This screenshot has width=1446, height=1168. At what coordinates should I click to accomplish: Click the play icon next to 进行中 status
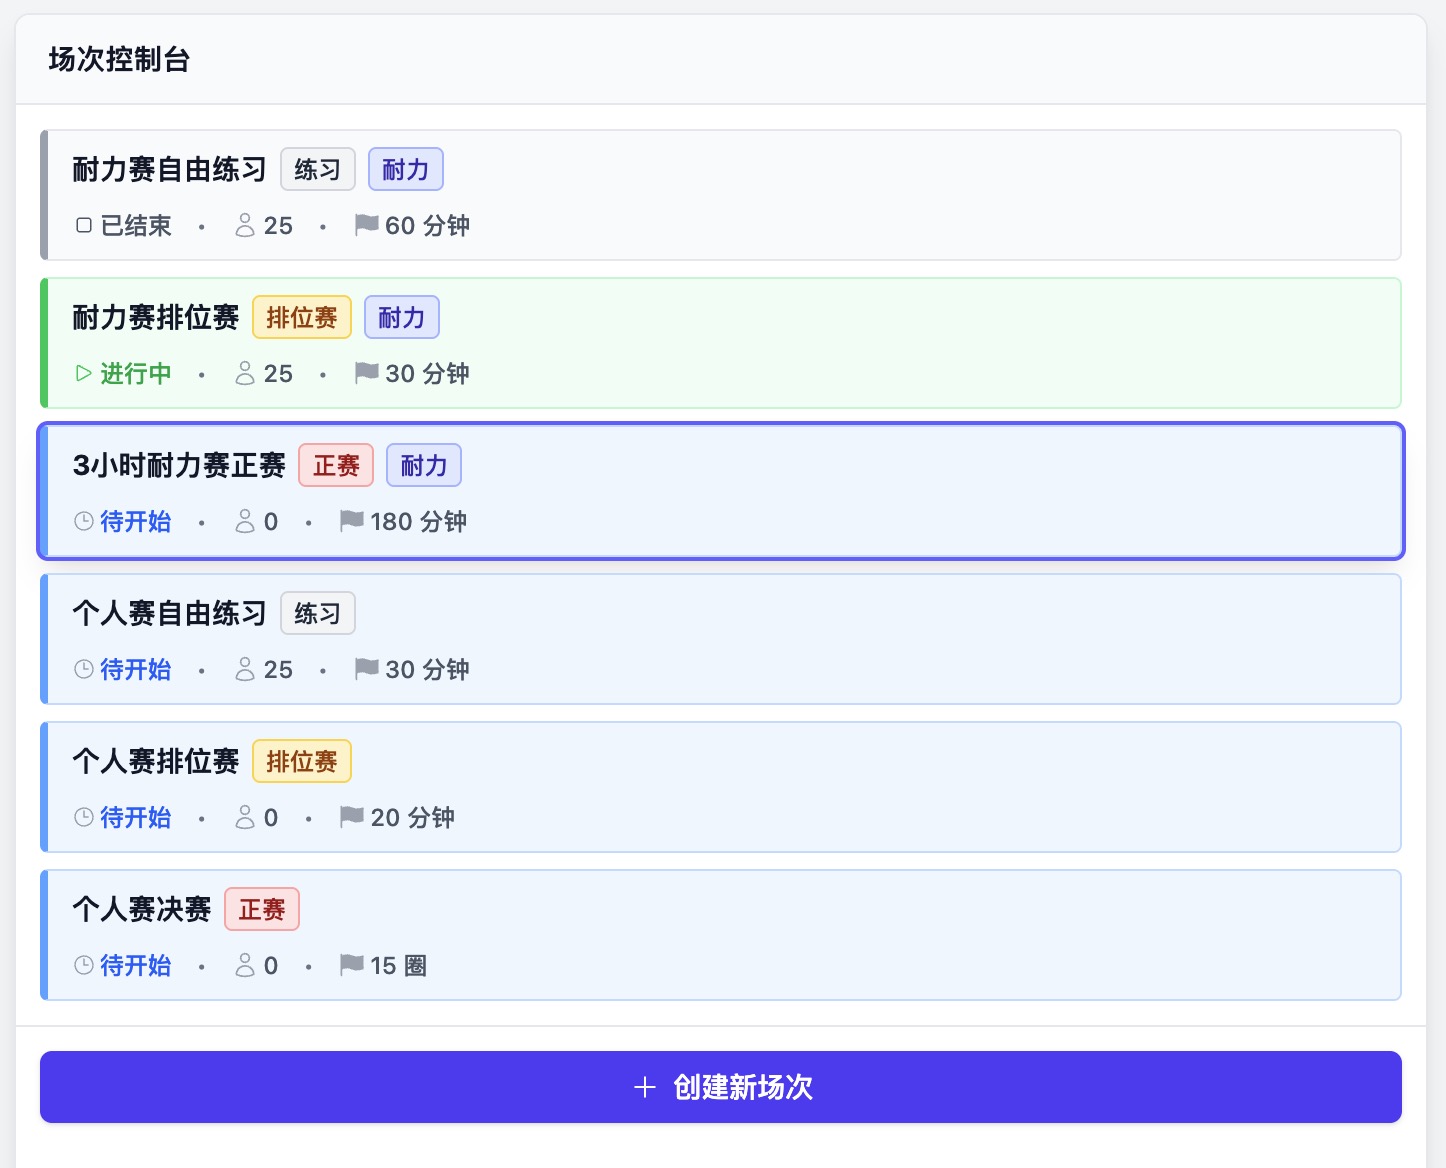(x=83, y=373)
